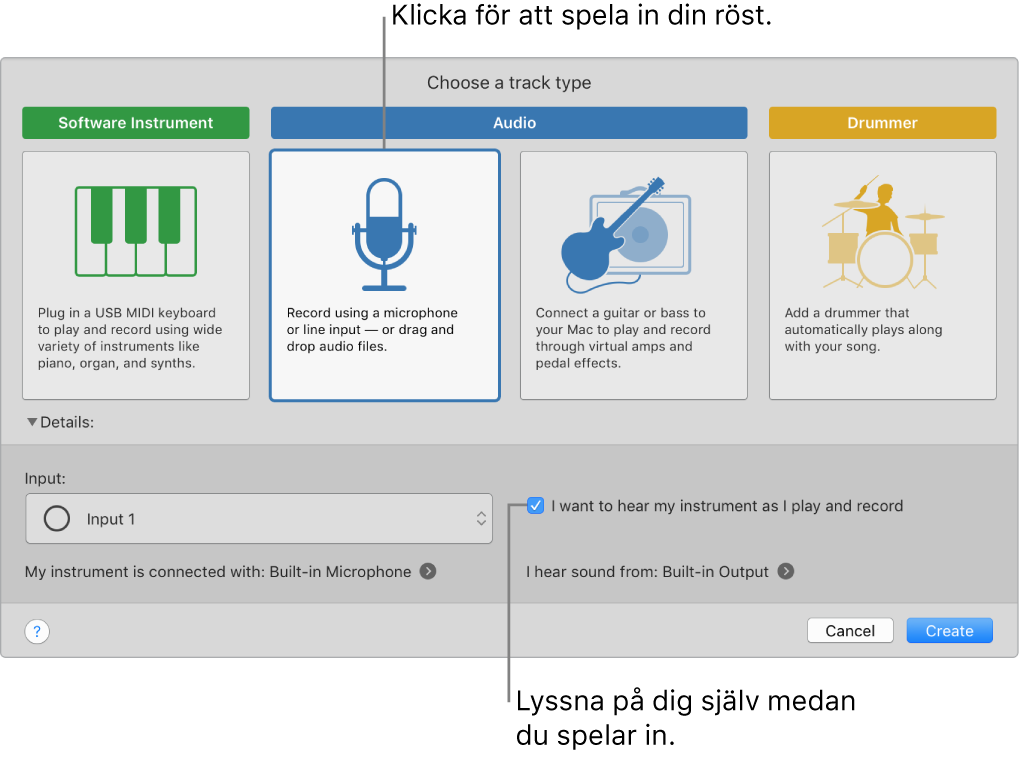
Task: Create the new audio track
Action: [948, 630]
